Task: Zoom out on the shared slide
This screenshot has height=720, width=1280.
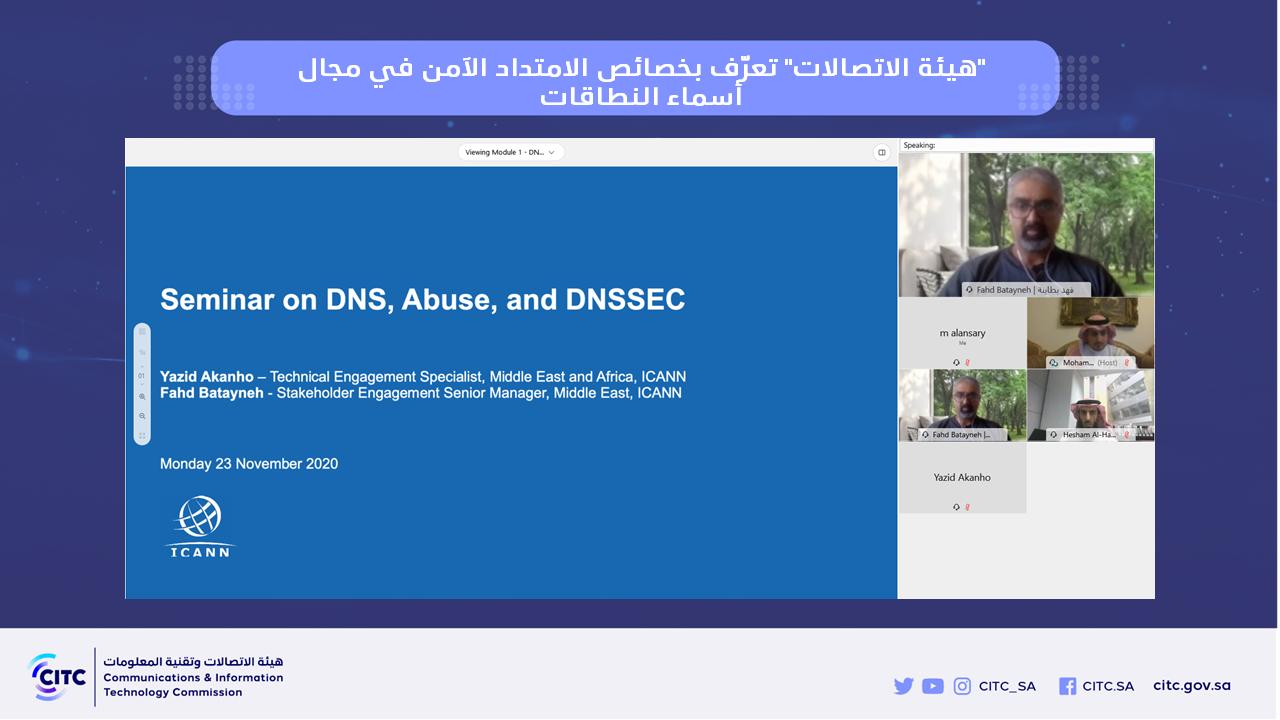Action: click(142, 416)
